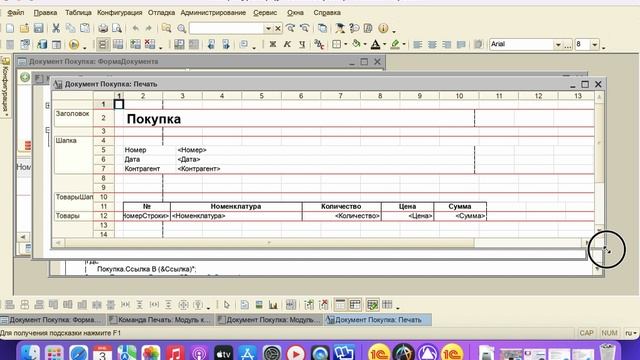Select the <Сумма> parameter cell
Image resolution: width=640 pixels, height=360 pixels.
(x=460, y=216)
